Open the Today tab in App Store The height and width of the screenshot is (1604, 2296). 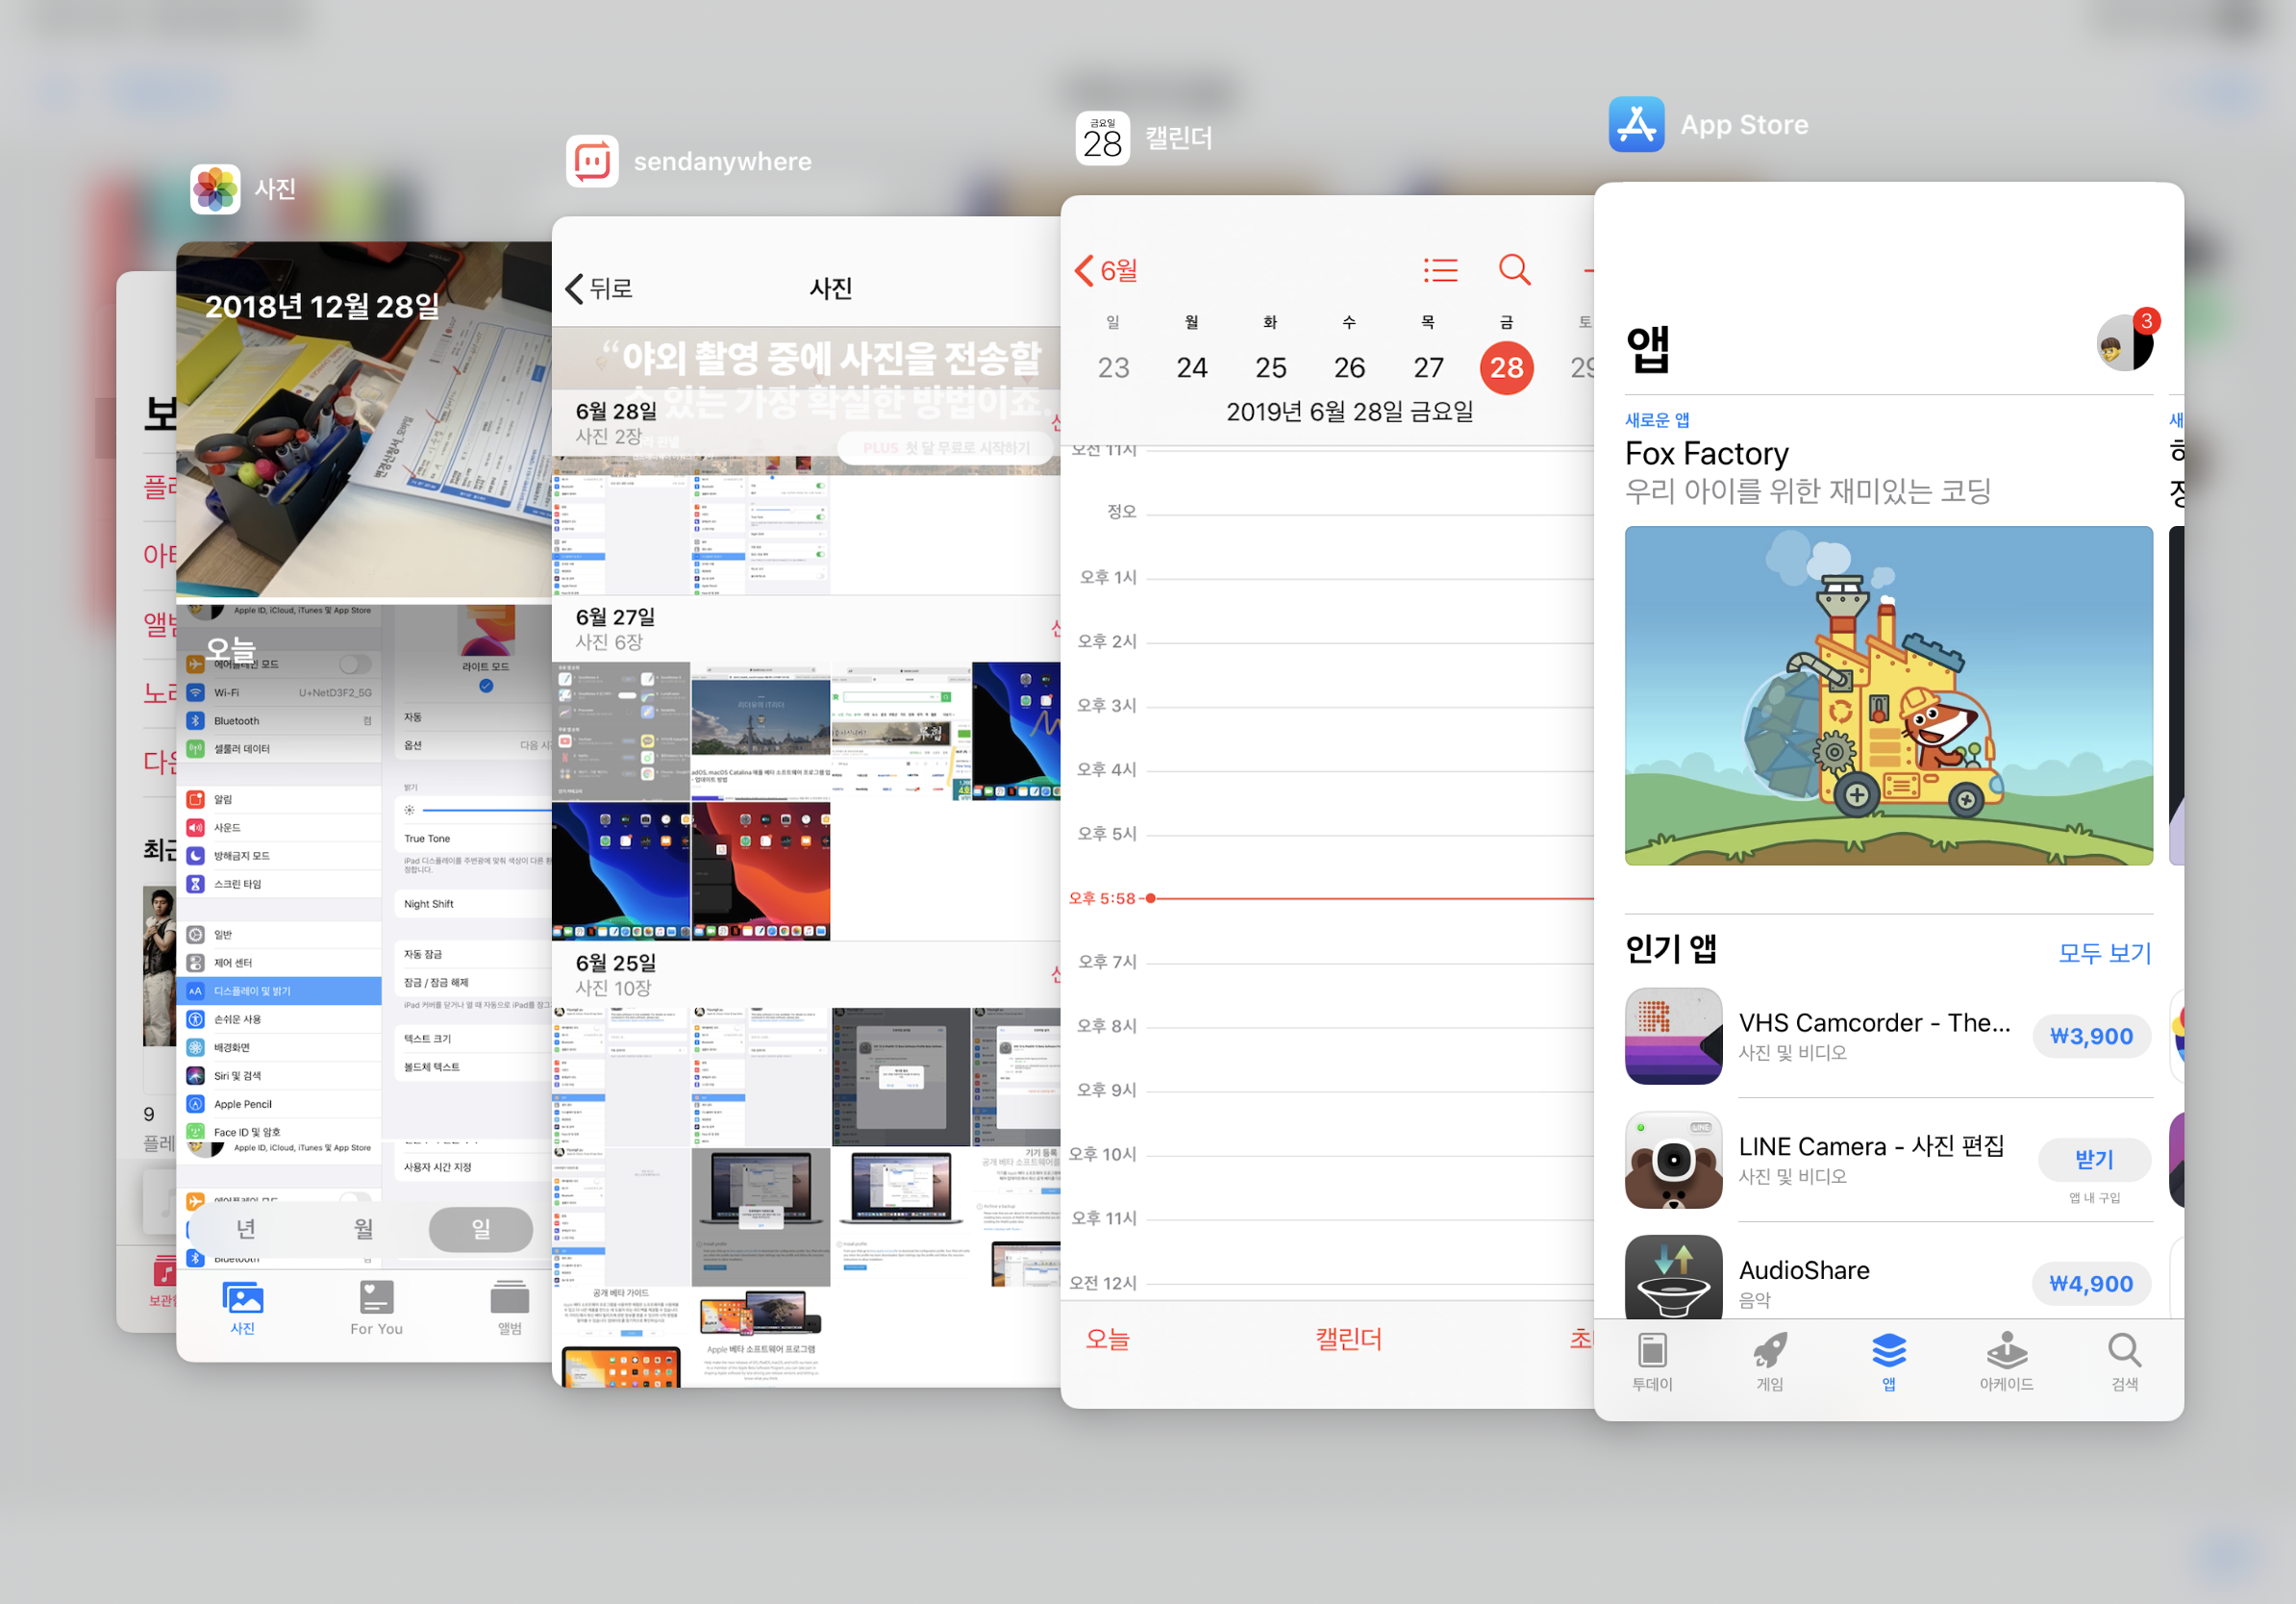1651,1360
